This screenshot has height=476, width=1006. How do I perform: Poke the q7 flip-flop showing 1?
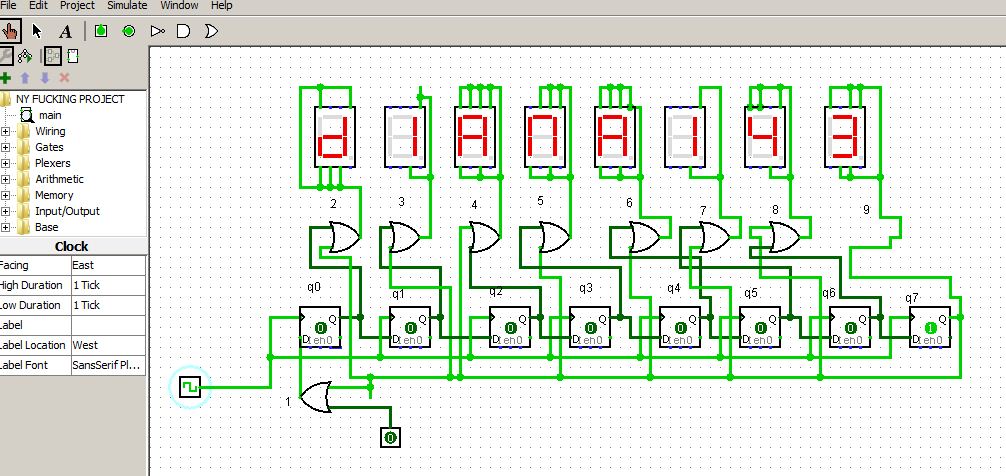(x=930, y=327)
